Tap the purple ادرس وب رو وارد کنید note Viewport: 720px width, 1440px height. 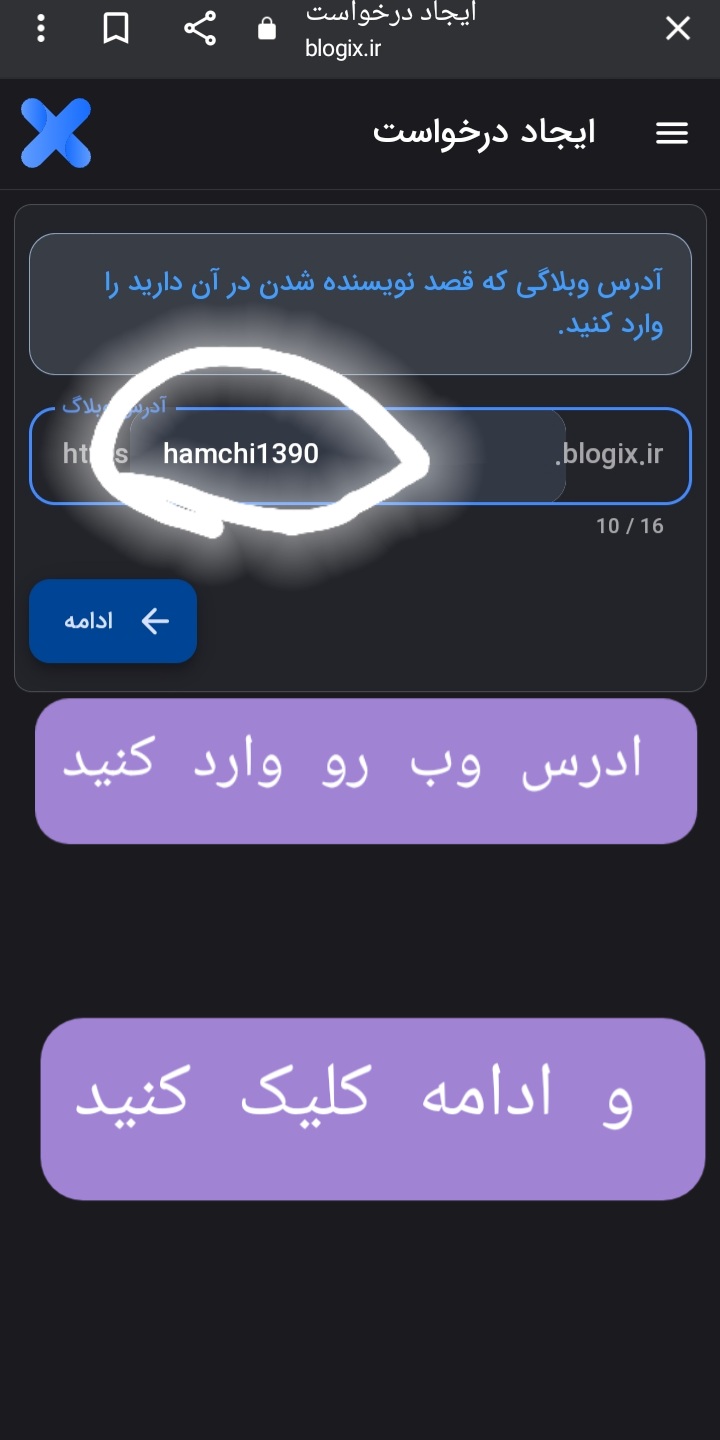(x=366, y=771)
